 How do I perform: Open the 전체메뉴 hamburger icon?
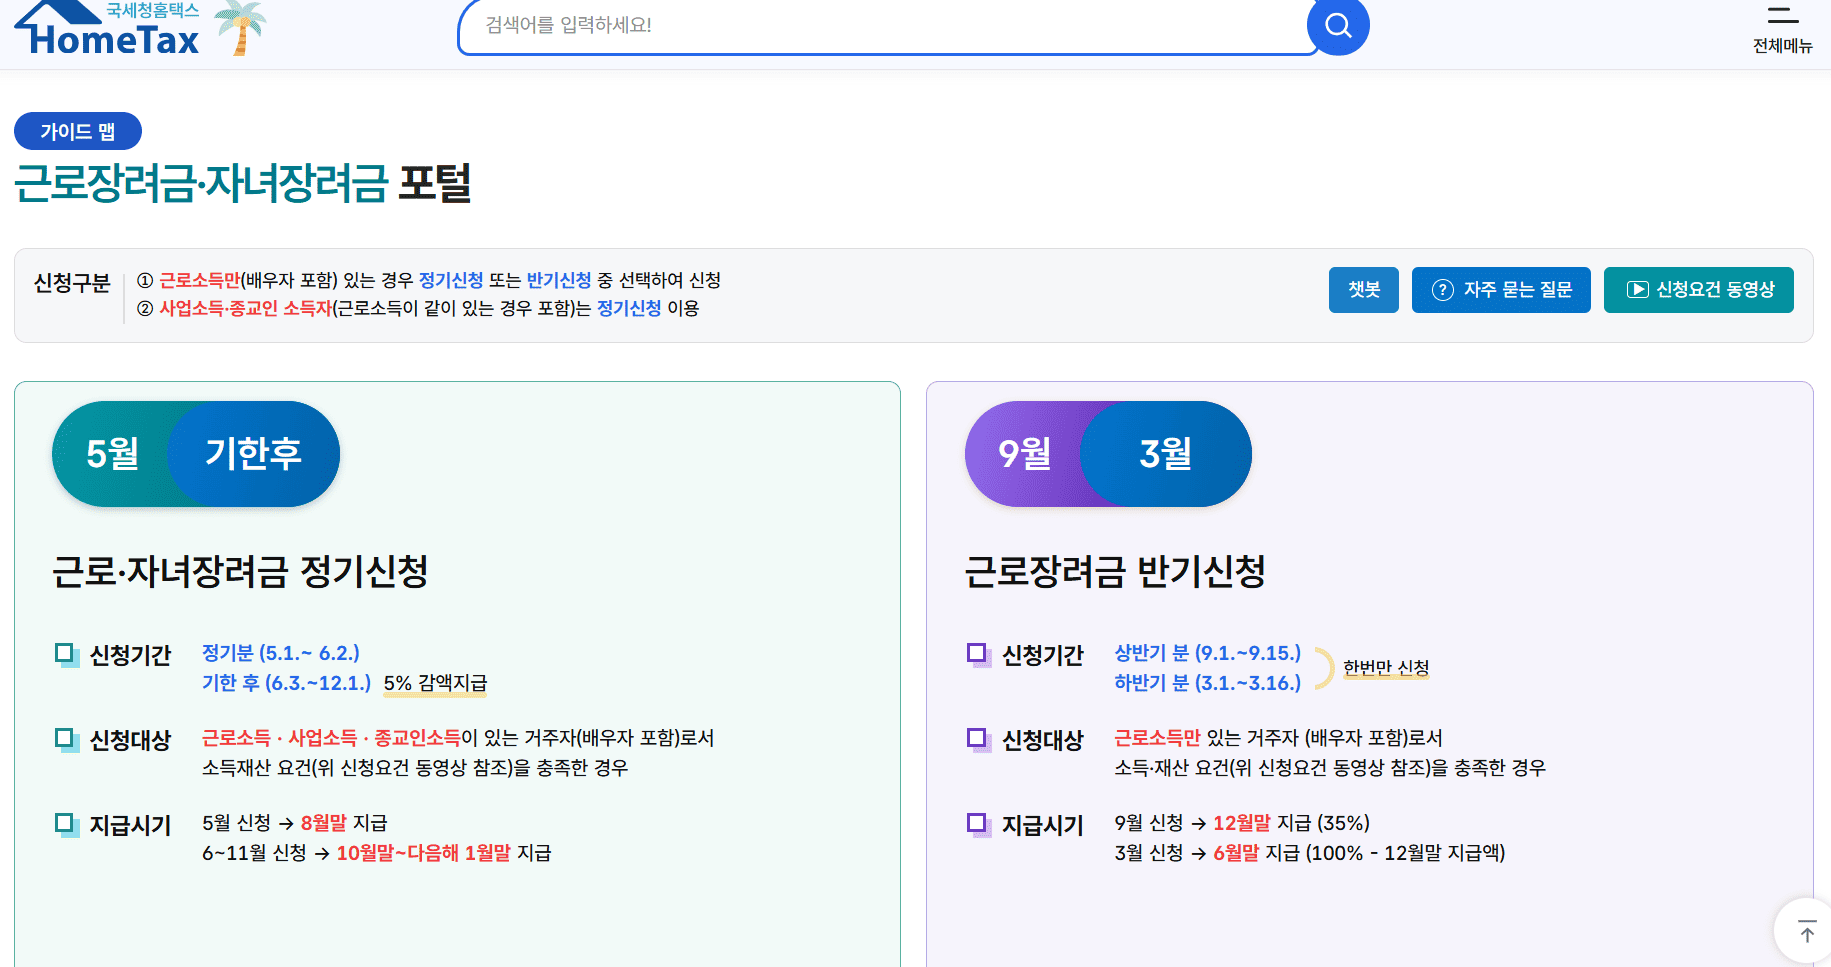(x=1781, y=15)
